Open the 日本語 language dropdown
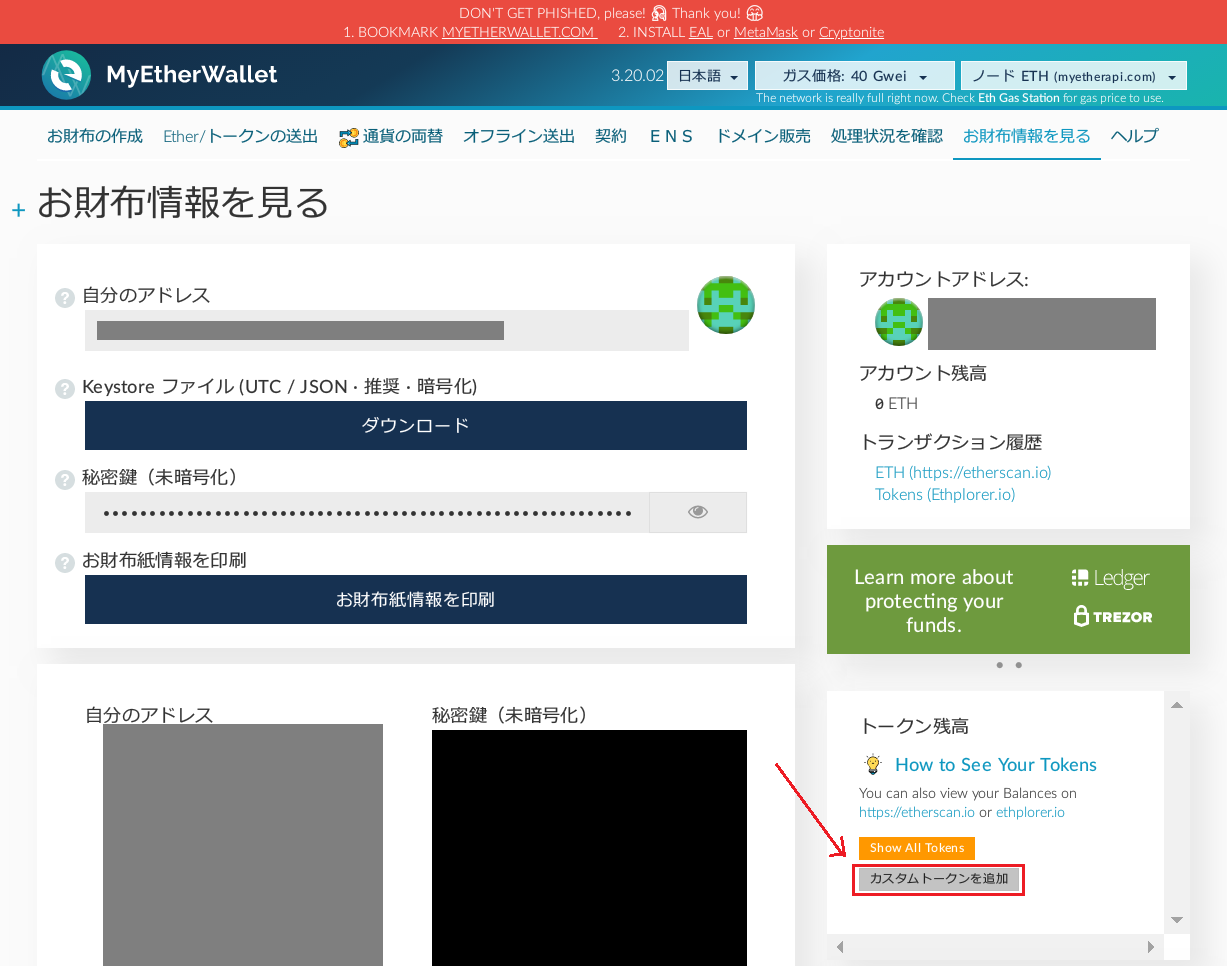 pyautogui.click(x=707, y=76)
